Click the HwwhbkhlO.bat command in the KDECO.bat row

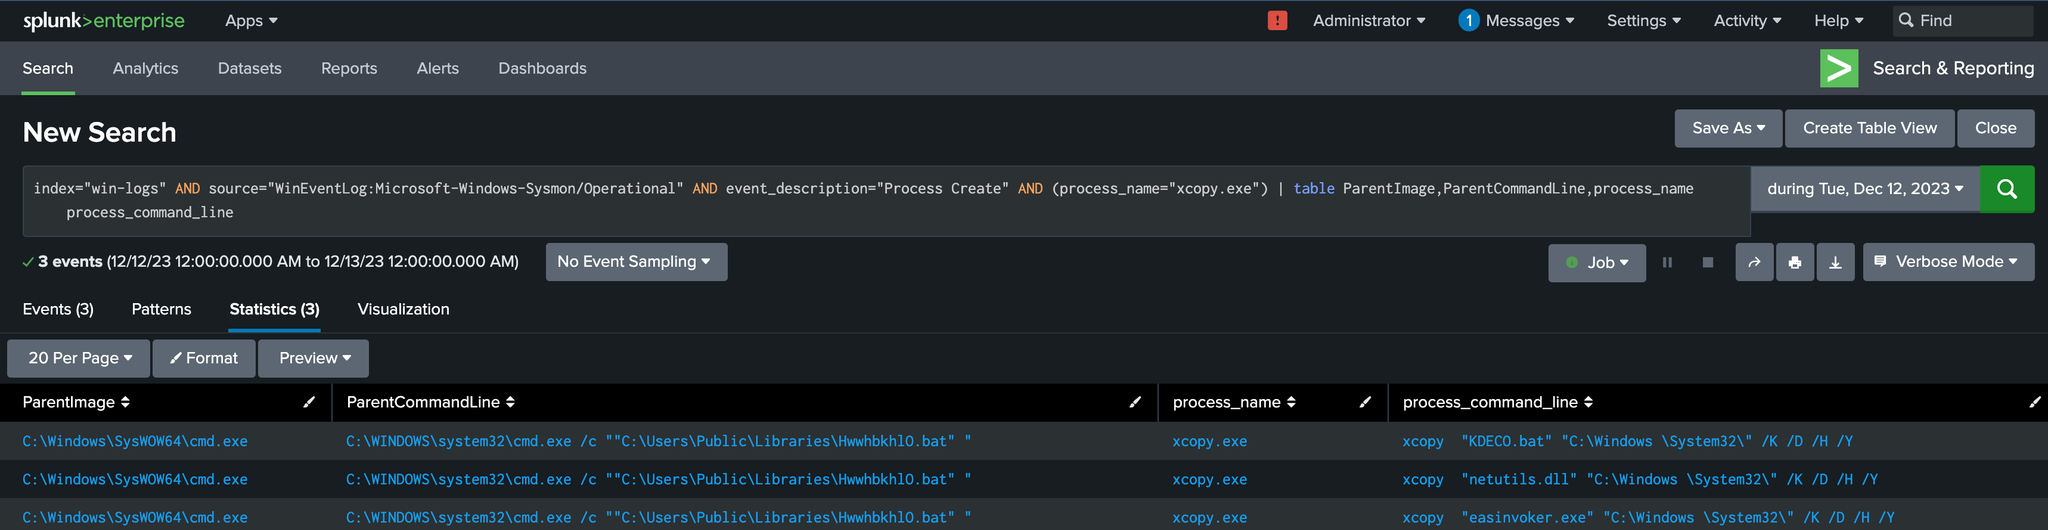tap(659, 441)
